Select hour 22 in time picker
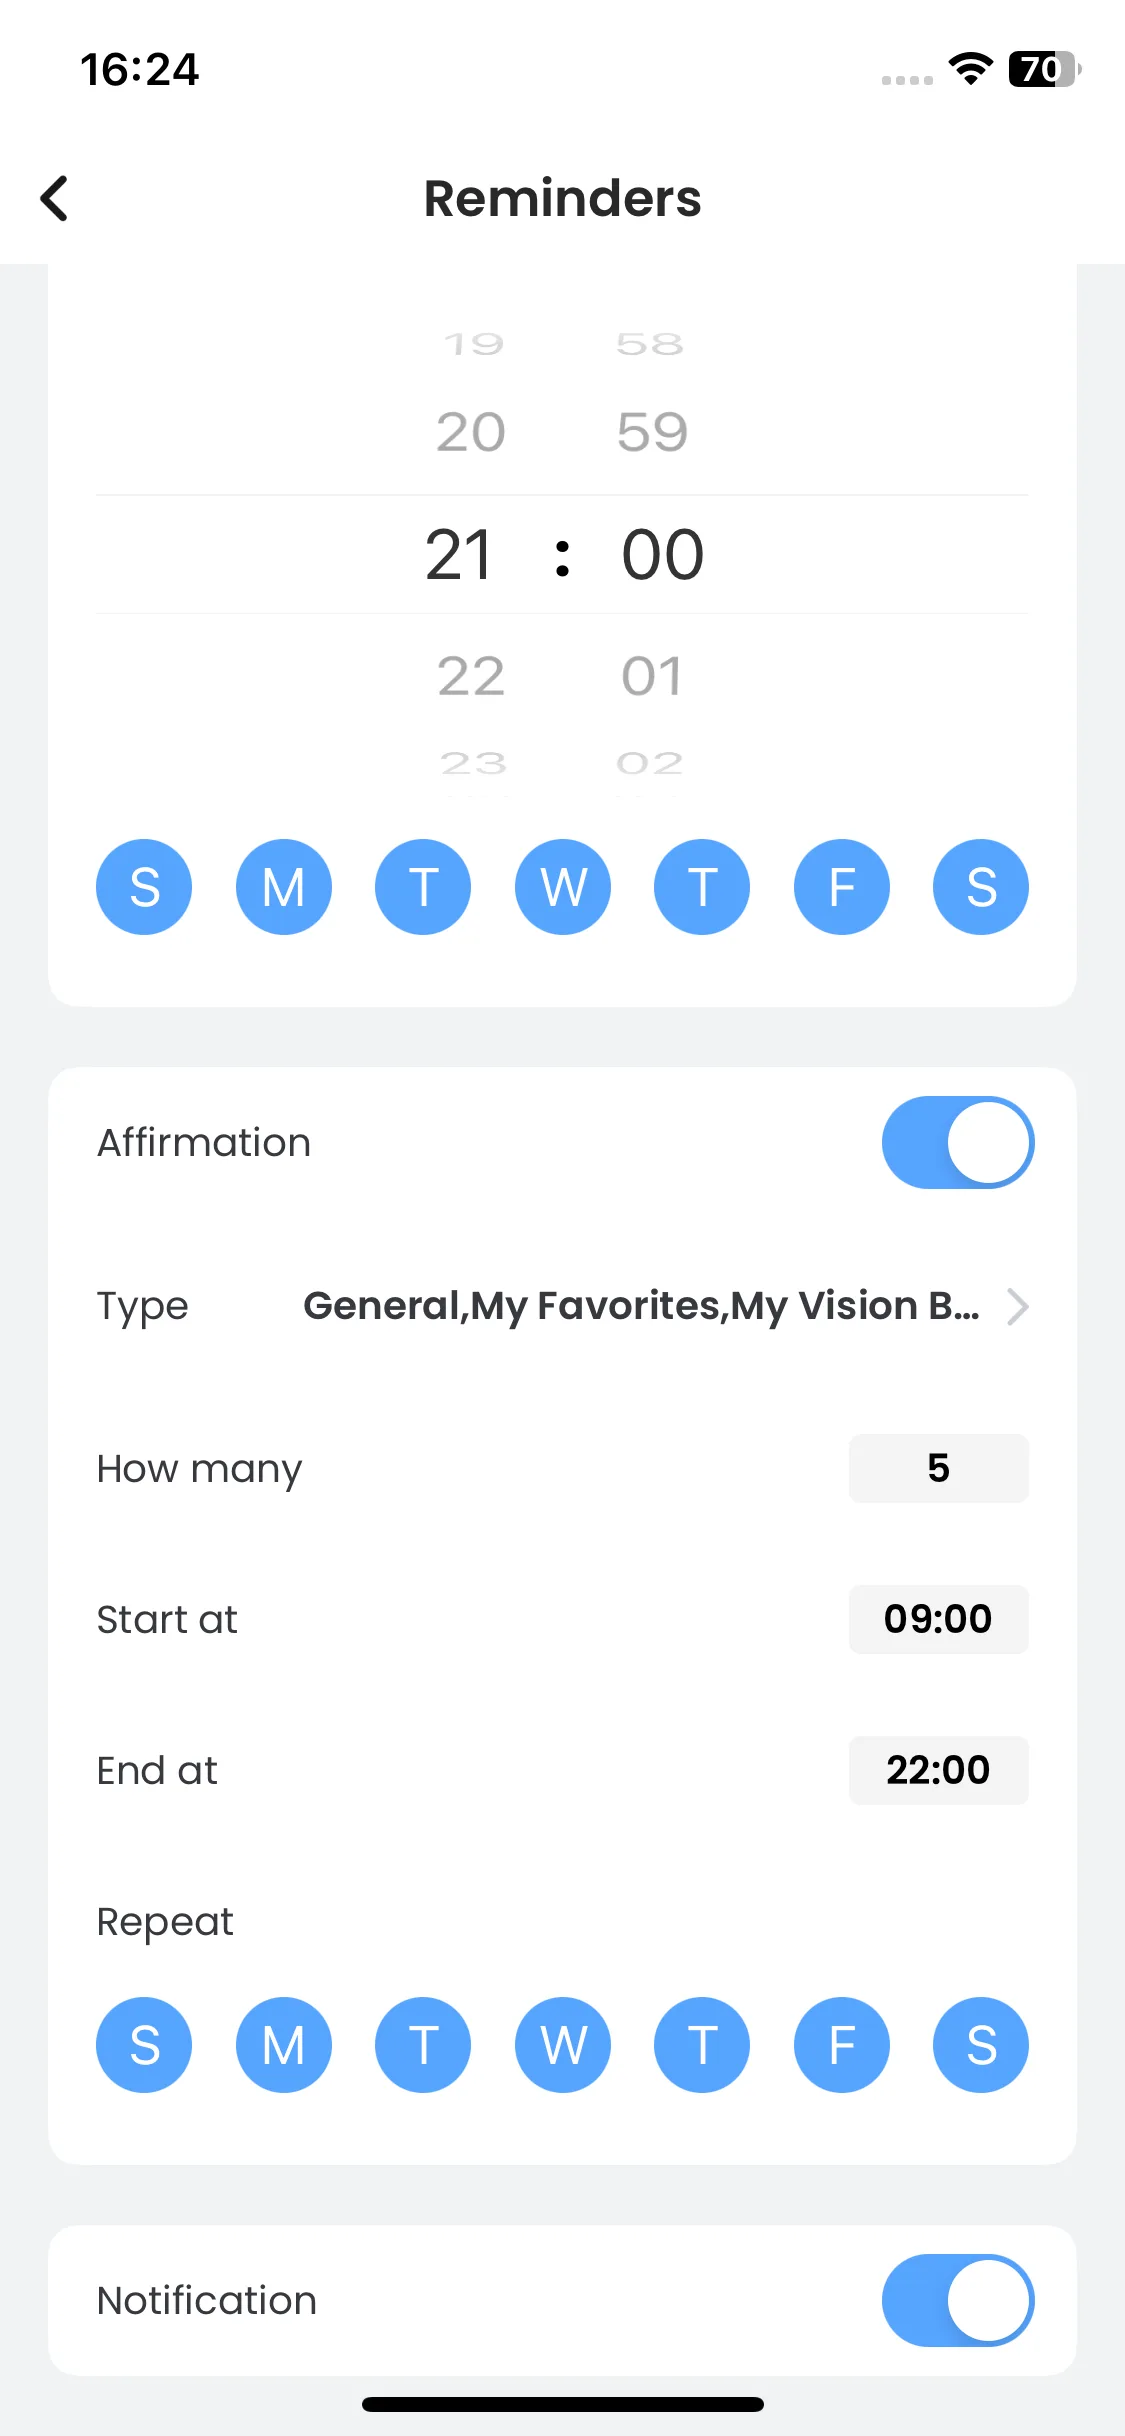Screen dimensions: 1125x2436 [471, 676]
